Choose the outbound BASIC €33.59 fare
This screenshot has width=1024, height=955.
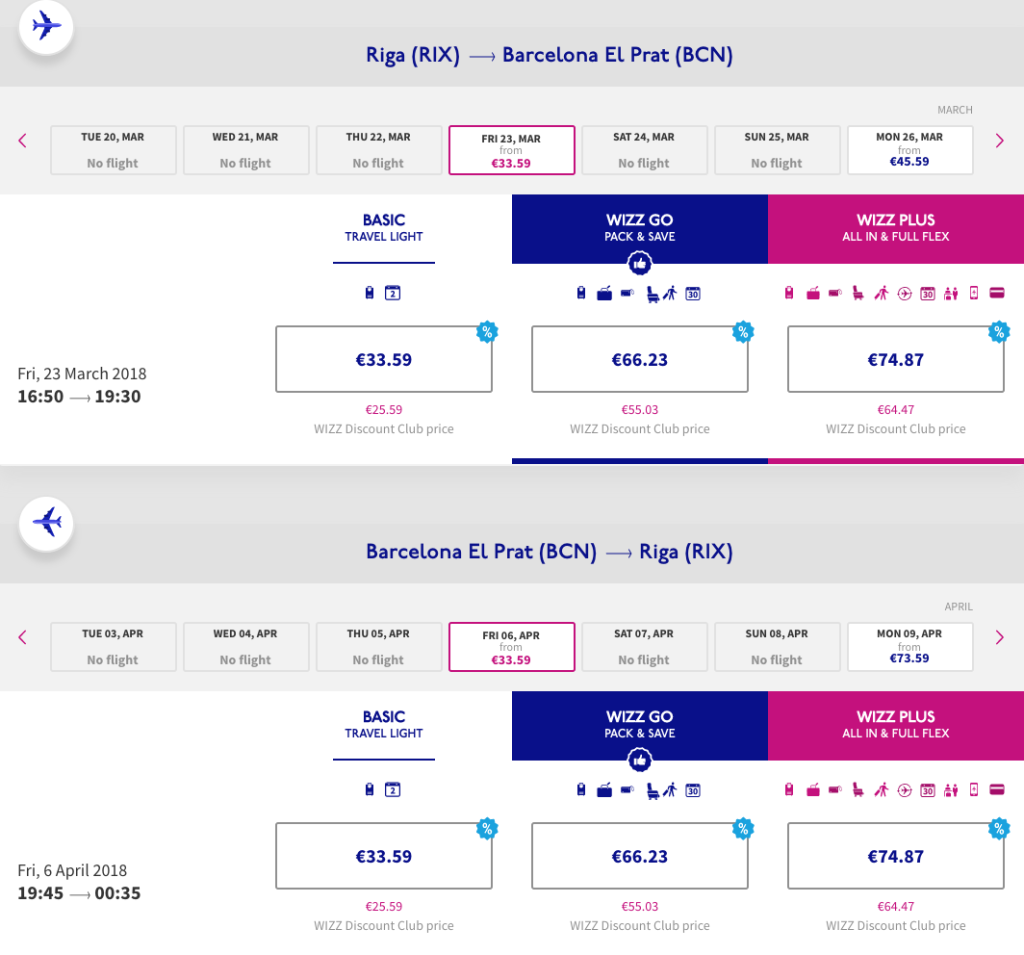point(384,359)
